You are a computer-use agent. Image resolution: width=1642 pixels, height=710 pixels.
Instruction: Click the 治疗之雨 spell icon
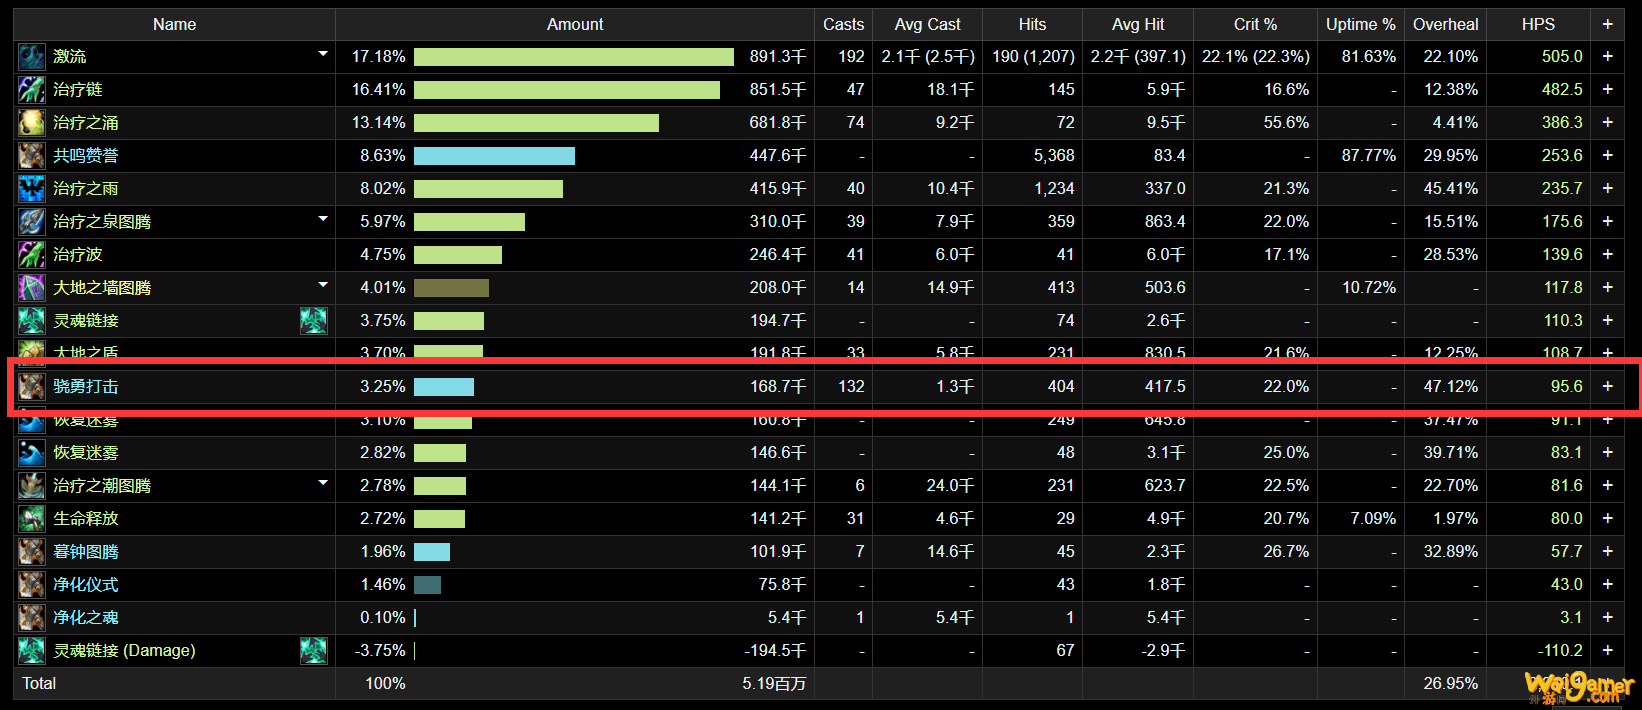tap(32, 189)
